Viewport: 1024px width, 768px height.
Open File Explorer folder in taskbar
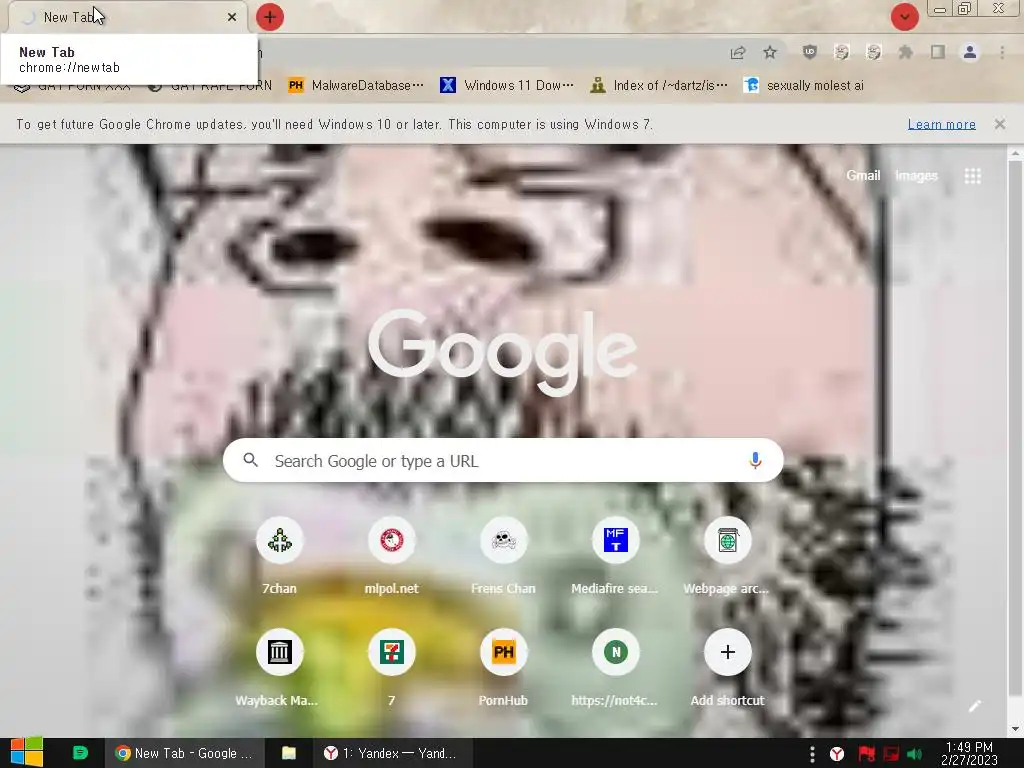pyautogui.click(x=289, y=753)
